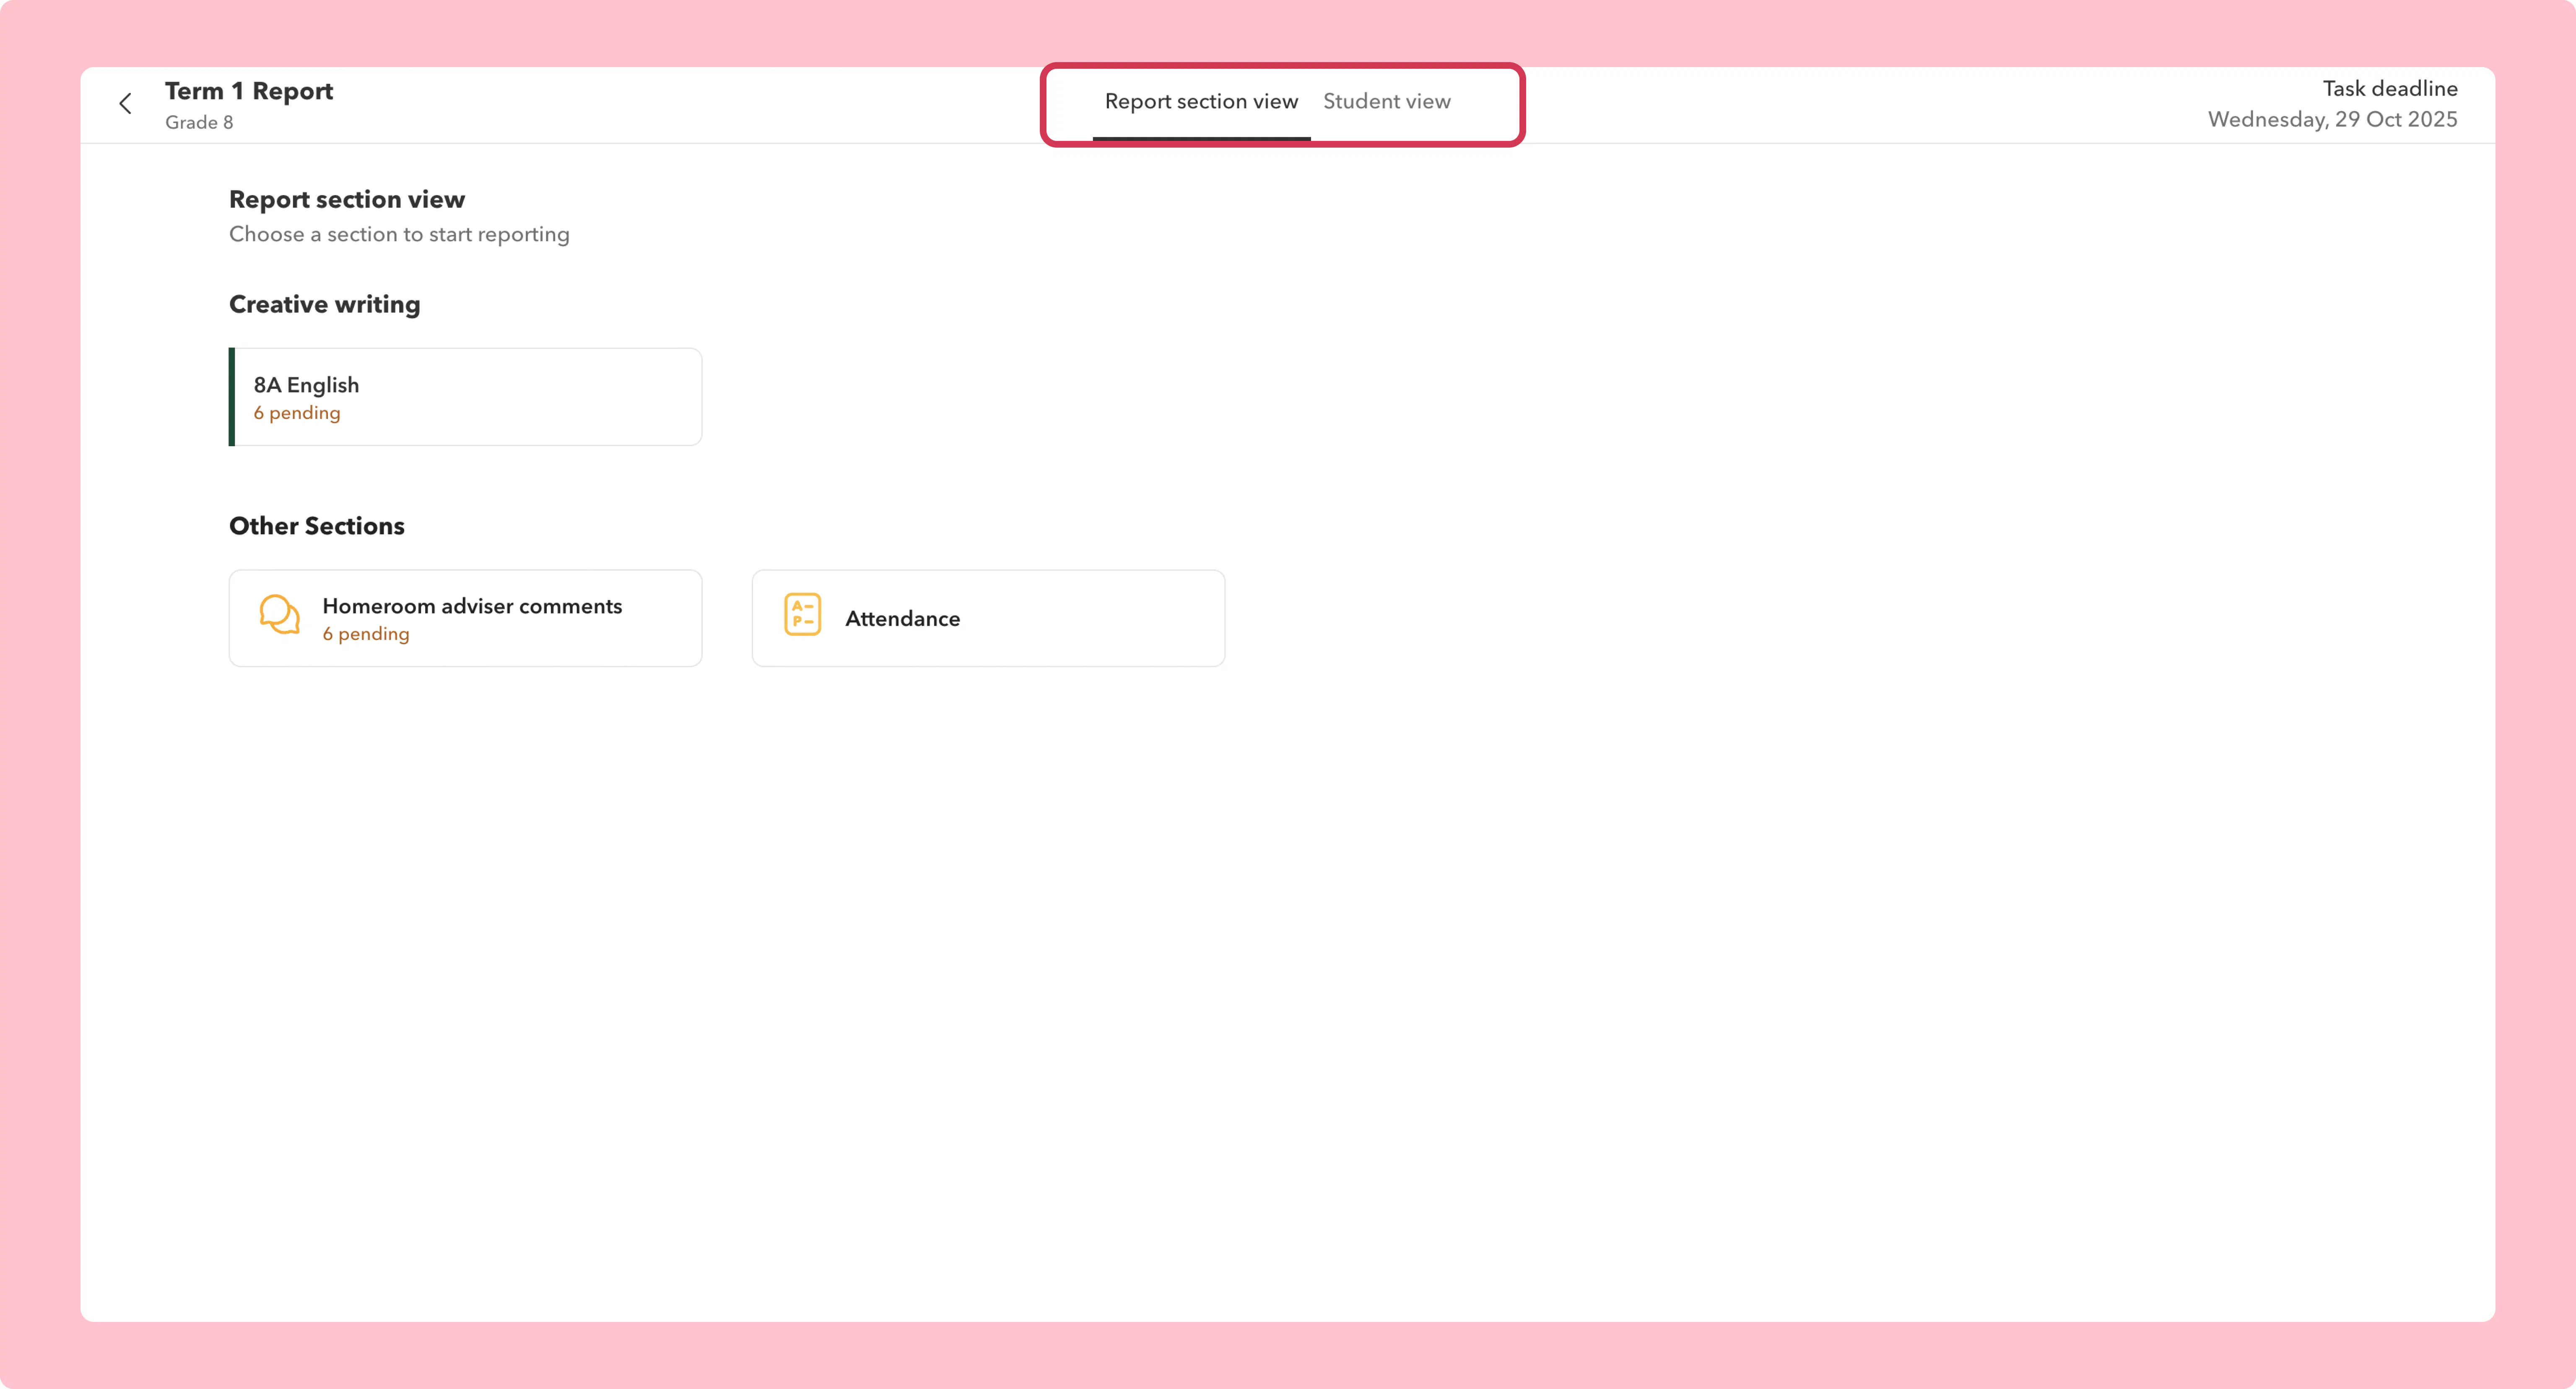Click the Creative writing heading
The width and height of the screenshot is (2576, 1389).
(324, 304)
